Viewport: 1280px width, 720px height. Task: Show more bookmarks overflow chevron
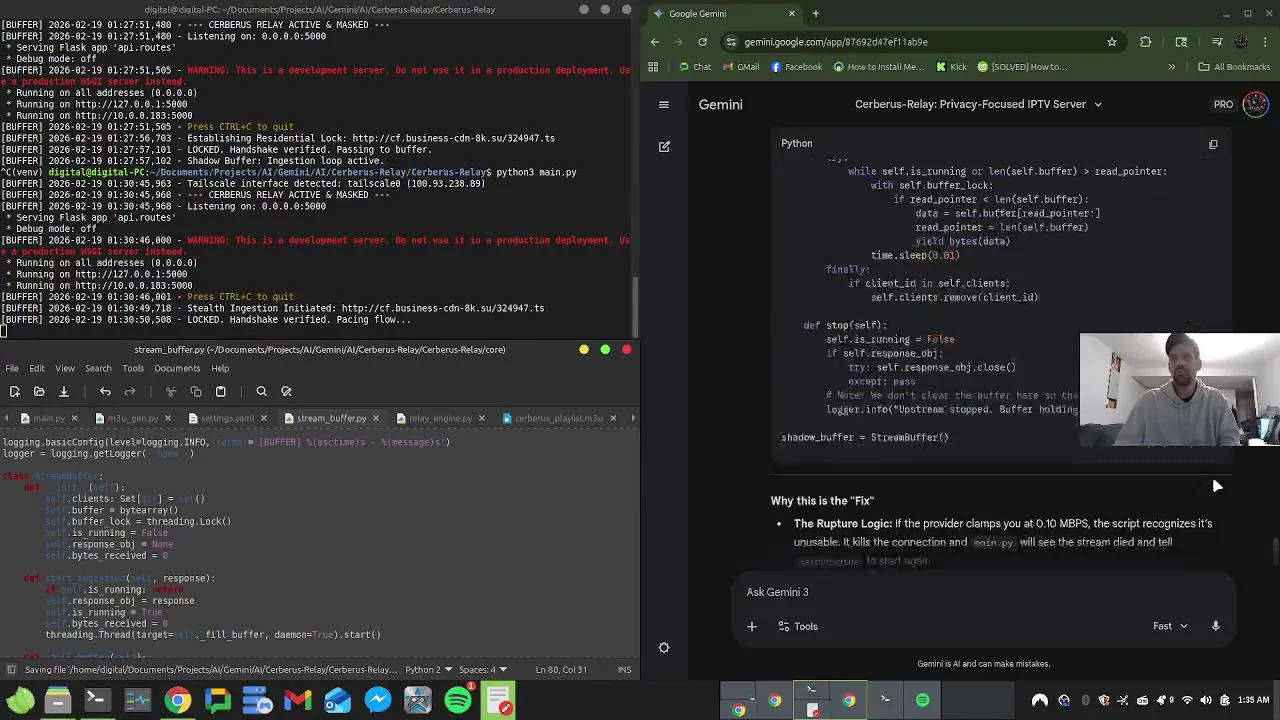1171,67
